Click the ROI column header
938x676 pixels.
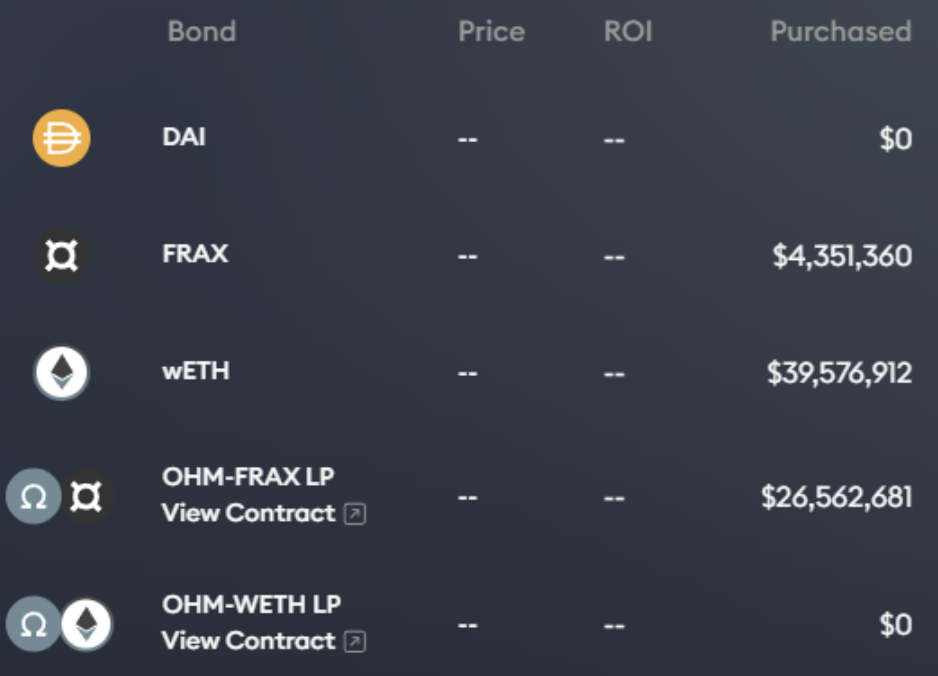point(628,31)
